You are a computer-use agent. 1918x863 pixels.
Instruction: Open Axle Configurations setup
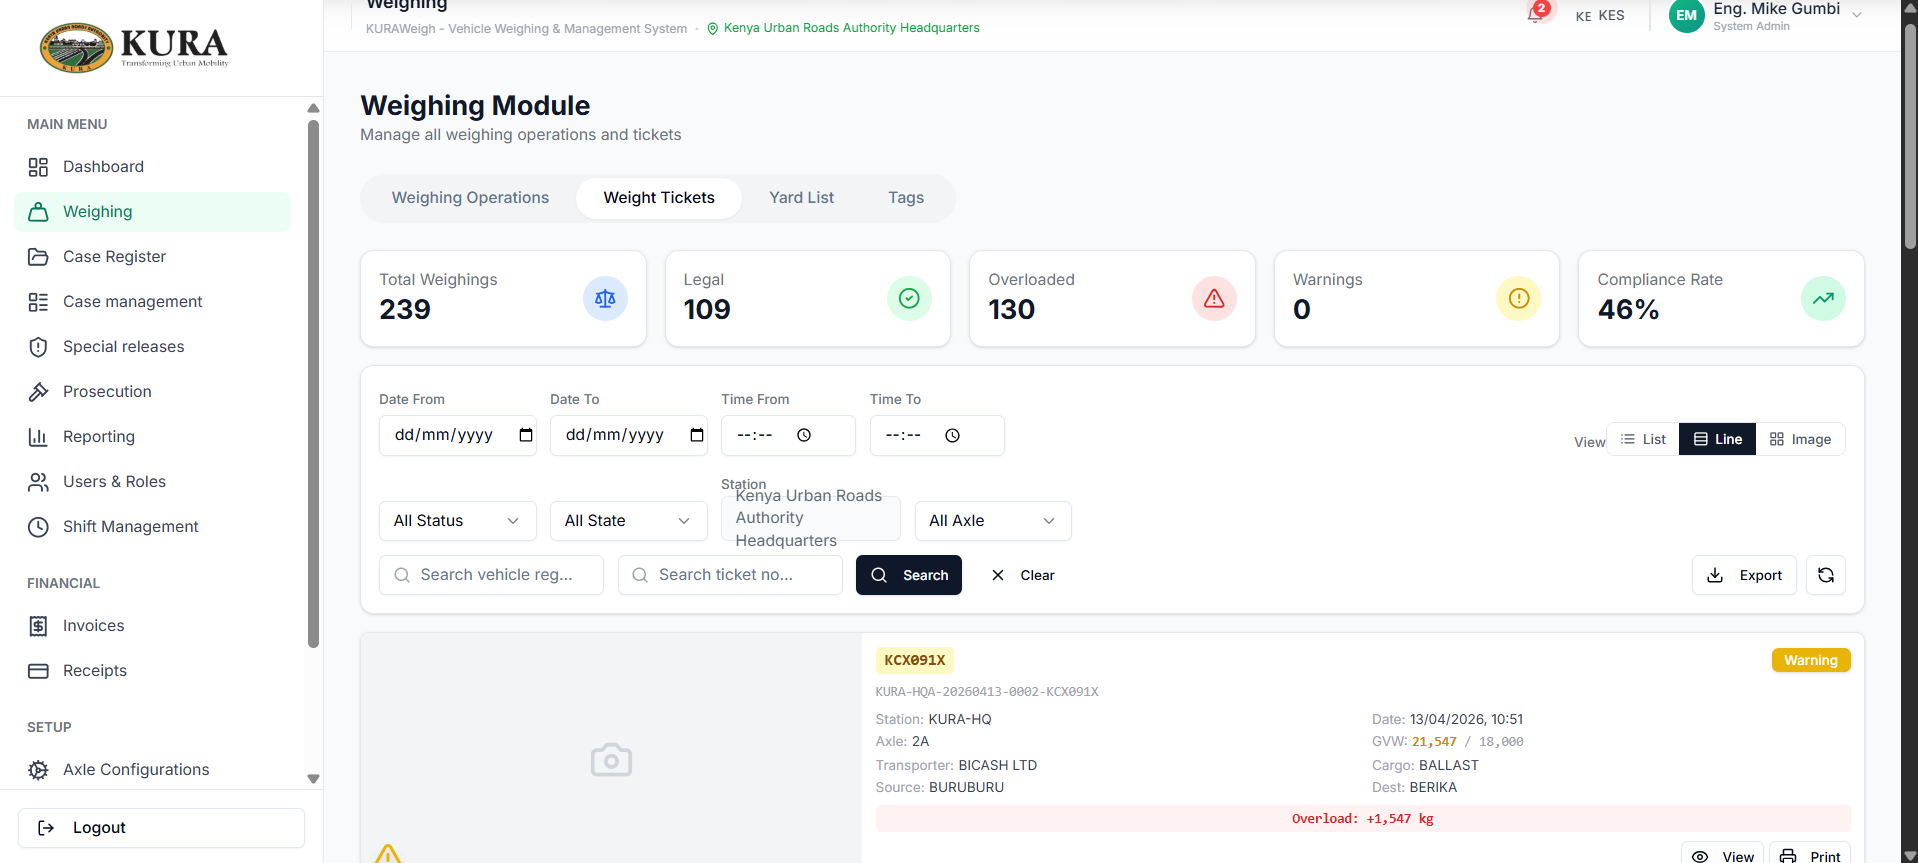coord(153,770)
